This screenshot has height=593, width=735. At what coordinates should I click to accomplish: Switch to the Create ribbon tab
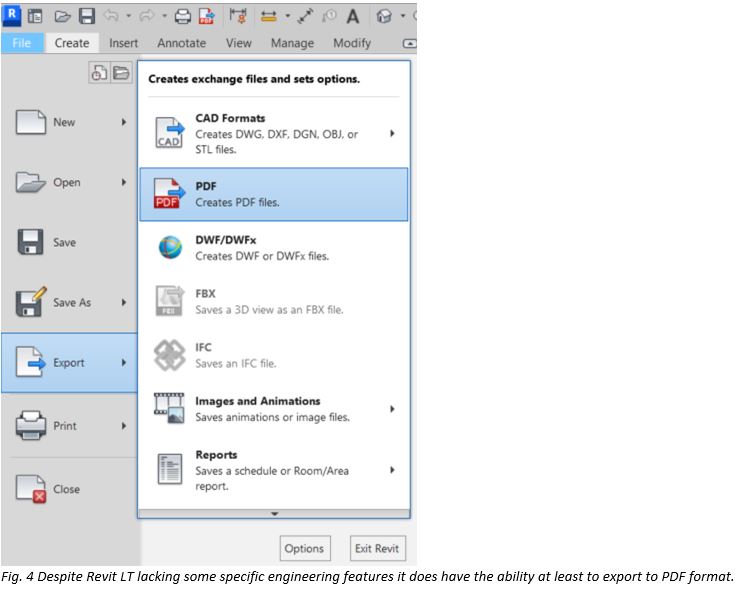72,43
